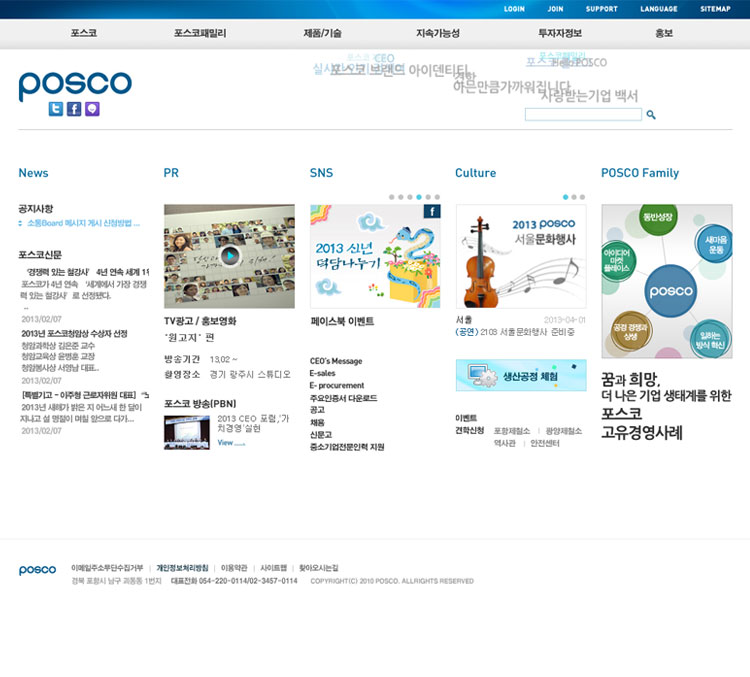Click the 생산공정 체험 banner
The width and height of the screenshot is (750, 677).
pos(521,375)
